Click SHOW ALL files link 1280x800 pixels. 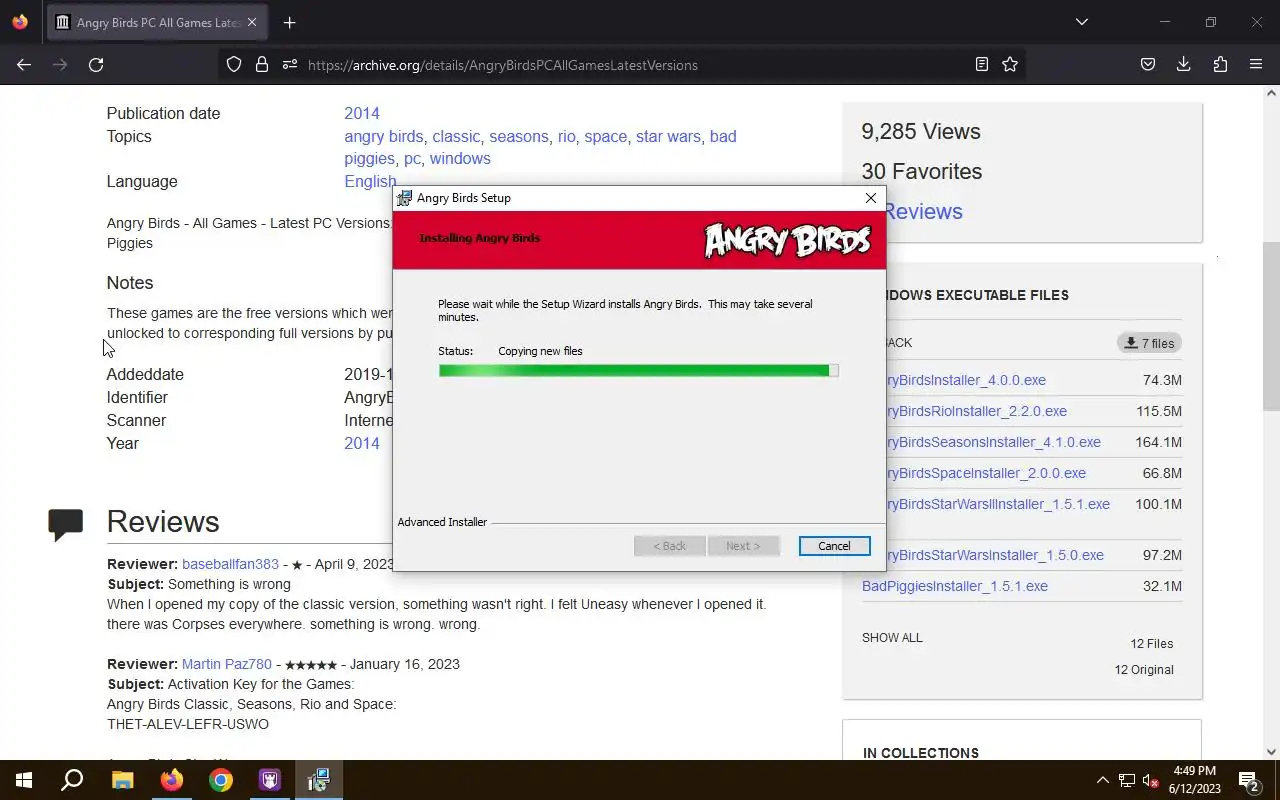pos(892,638)
